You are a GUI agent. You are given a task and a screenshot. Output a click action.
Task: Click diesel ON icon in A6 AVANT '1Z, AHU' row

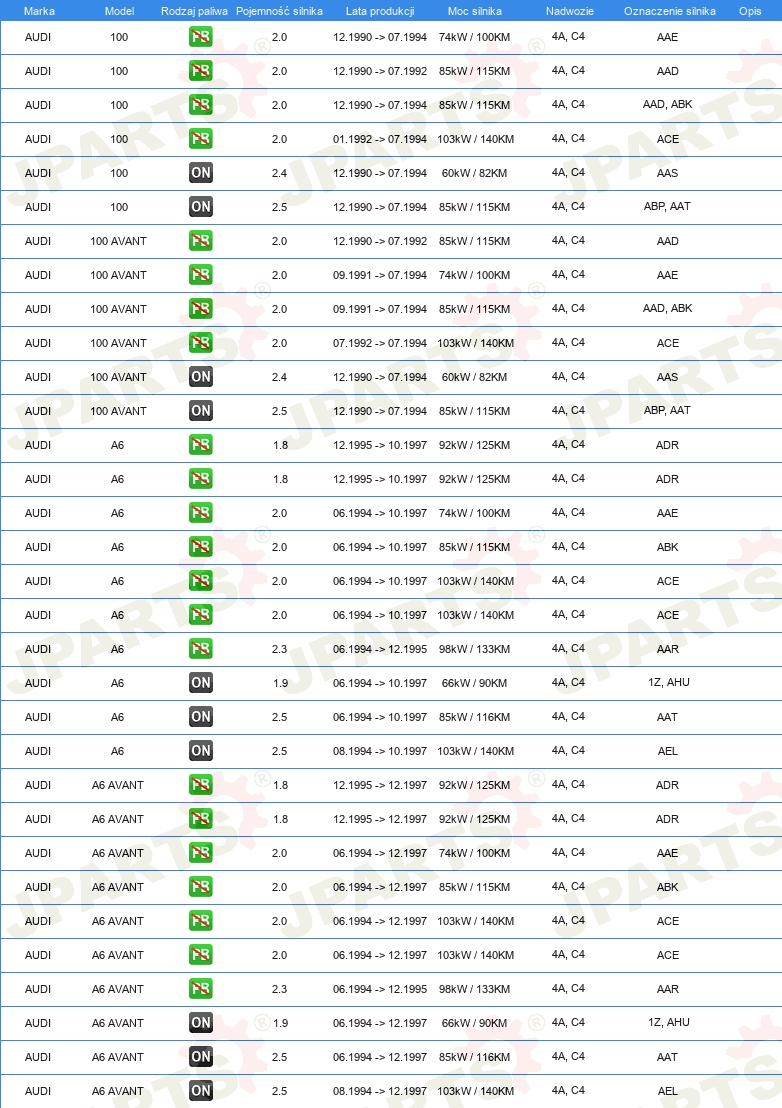coord(201,1022)
